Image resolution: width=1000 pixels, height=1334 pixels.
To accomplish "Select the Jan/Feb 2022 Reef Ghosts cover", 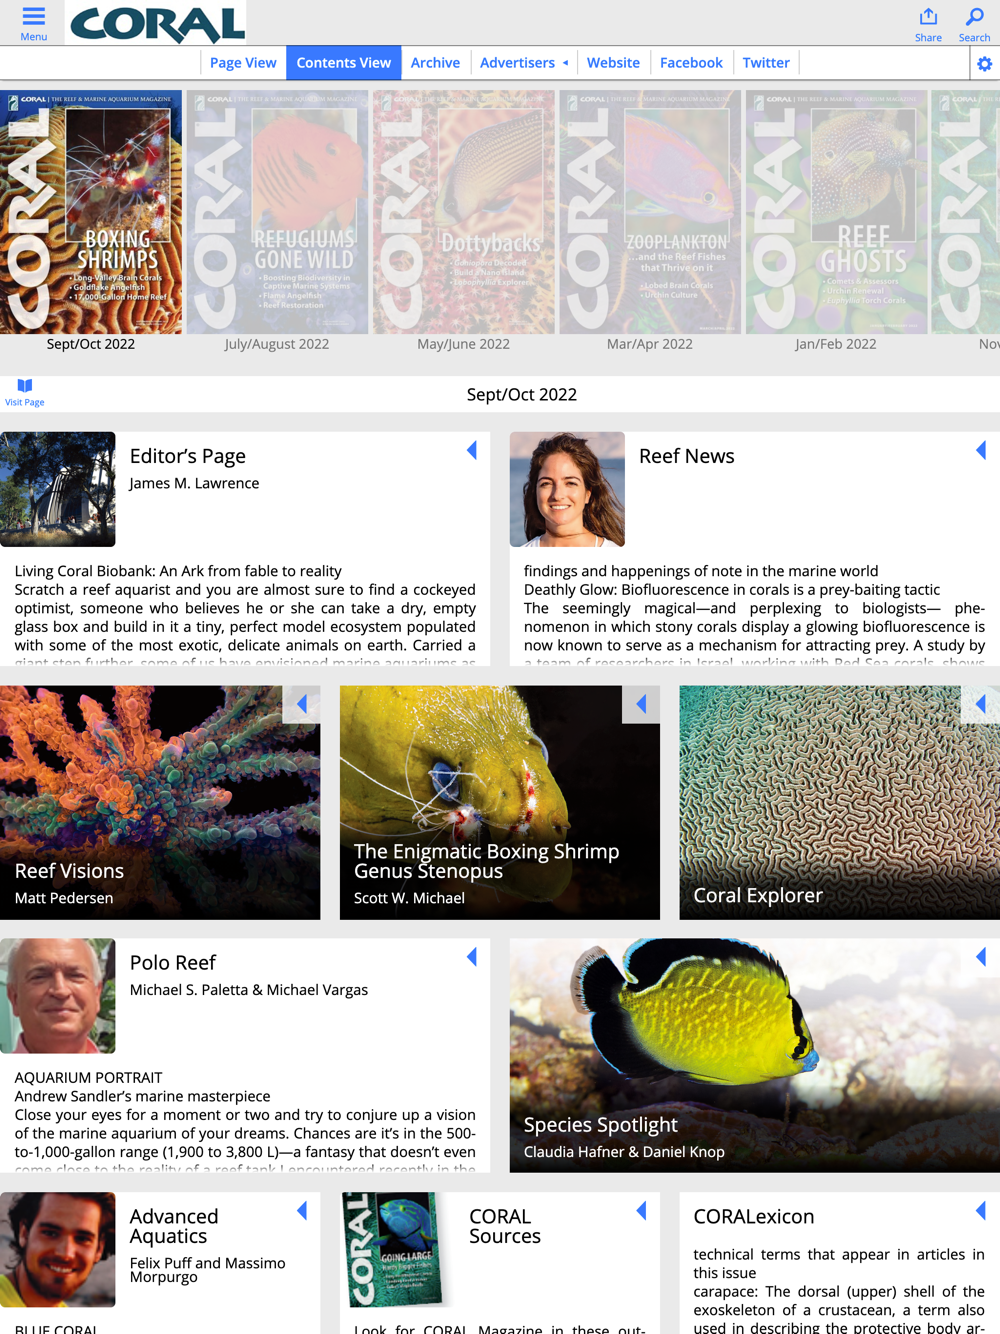I will pyautogui.click(x=836, y=212).
